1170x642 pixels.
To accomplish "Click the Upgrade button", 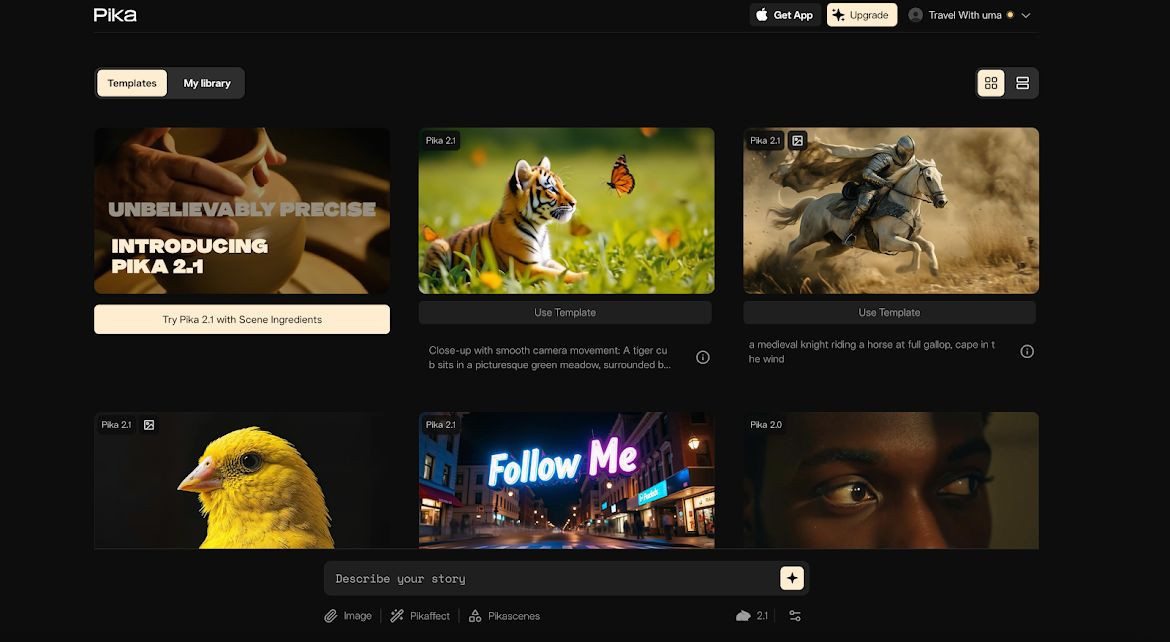I will point(861,15).
